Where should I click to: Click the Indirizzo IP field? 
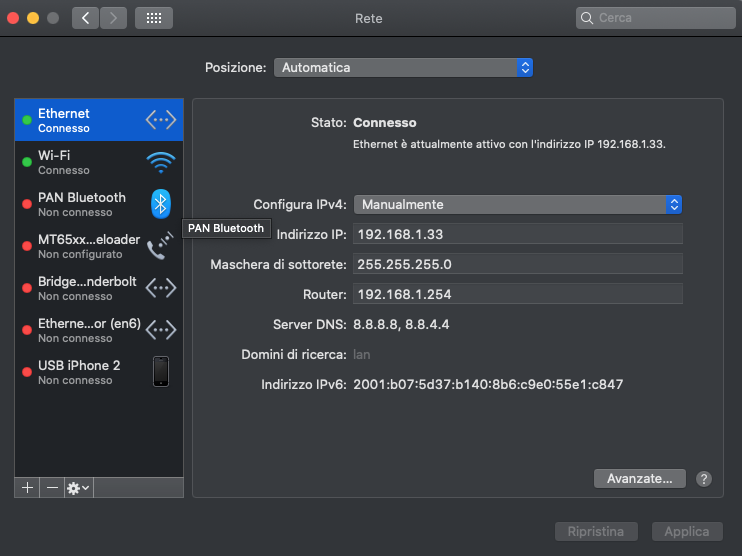pyautogui.click(x=518, y=234)
